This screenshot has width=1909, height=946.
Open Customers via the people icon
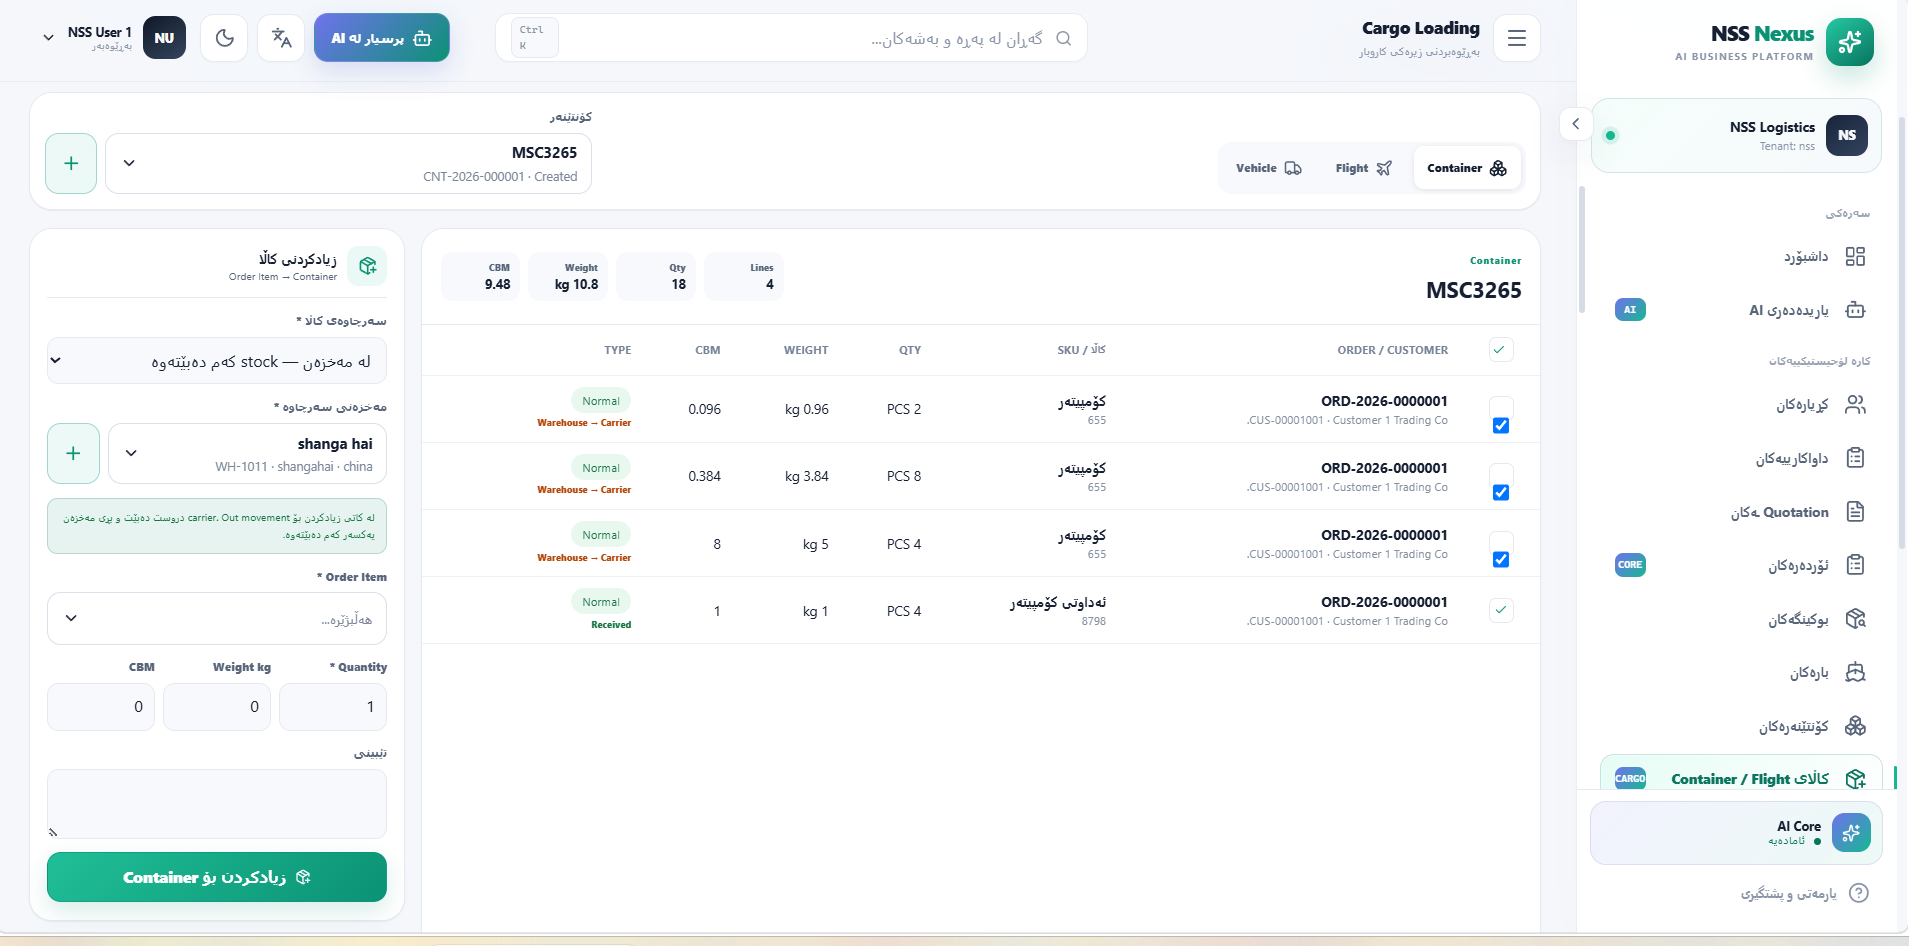pos(1855,405)
